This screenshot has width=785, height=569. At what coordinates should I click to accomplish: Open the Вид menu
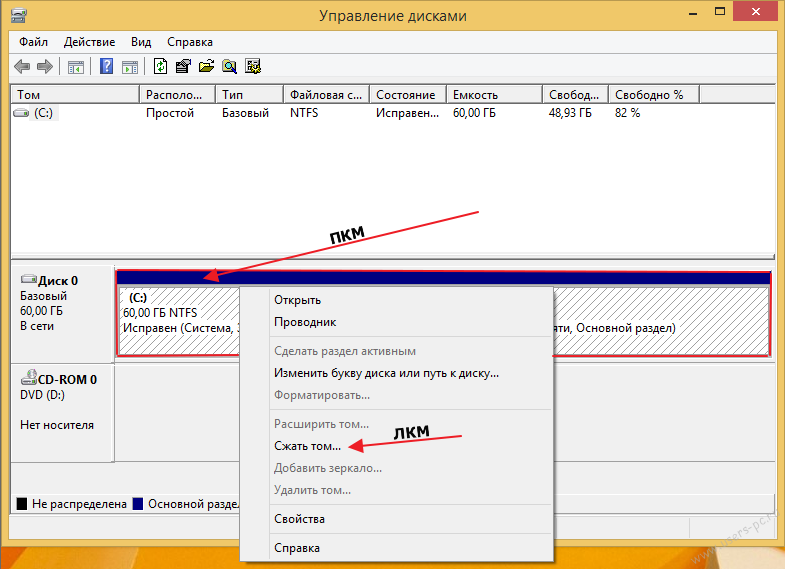(x=141, y=42)
